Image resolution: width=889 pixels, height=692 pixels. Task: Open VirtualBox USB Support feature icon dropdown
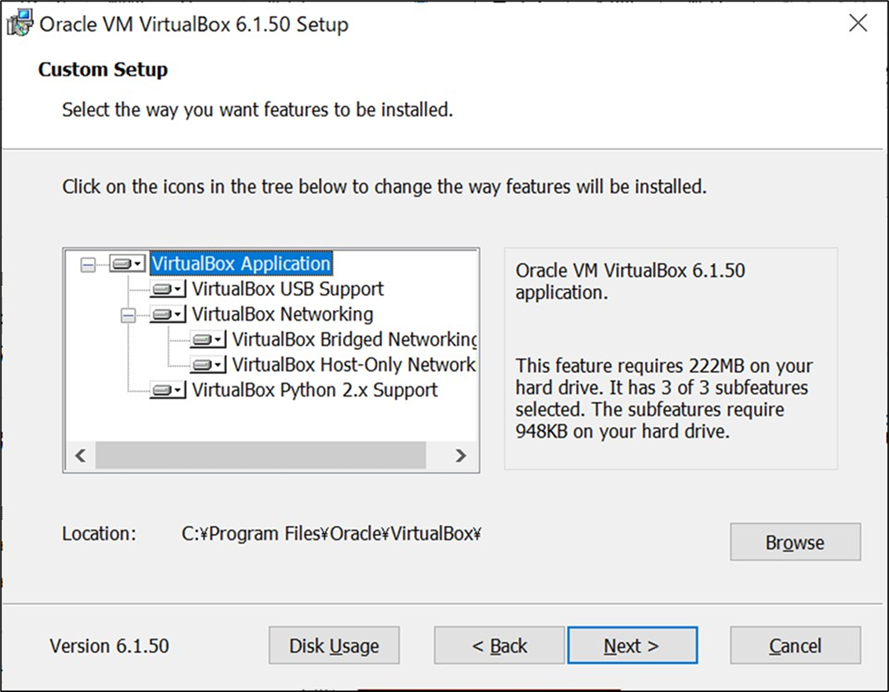click(x=168, y=289)
